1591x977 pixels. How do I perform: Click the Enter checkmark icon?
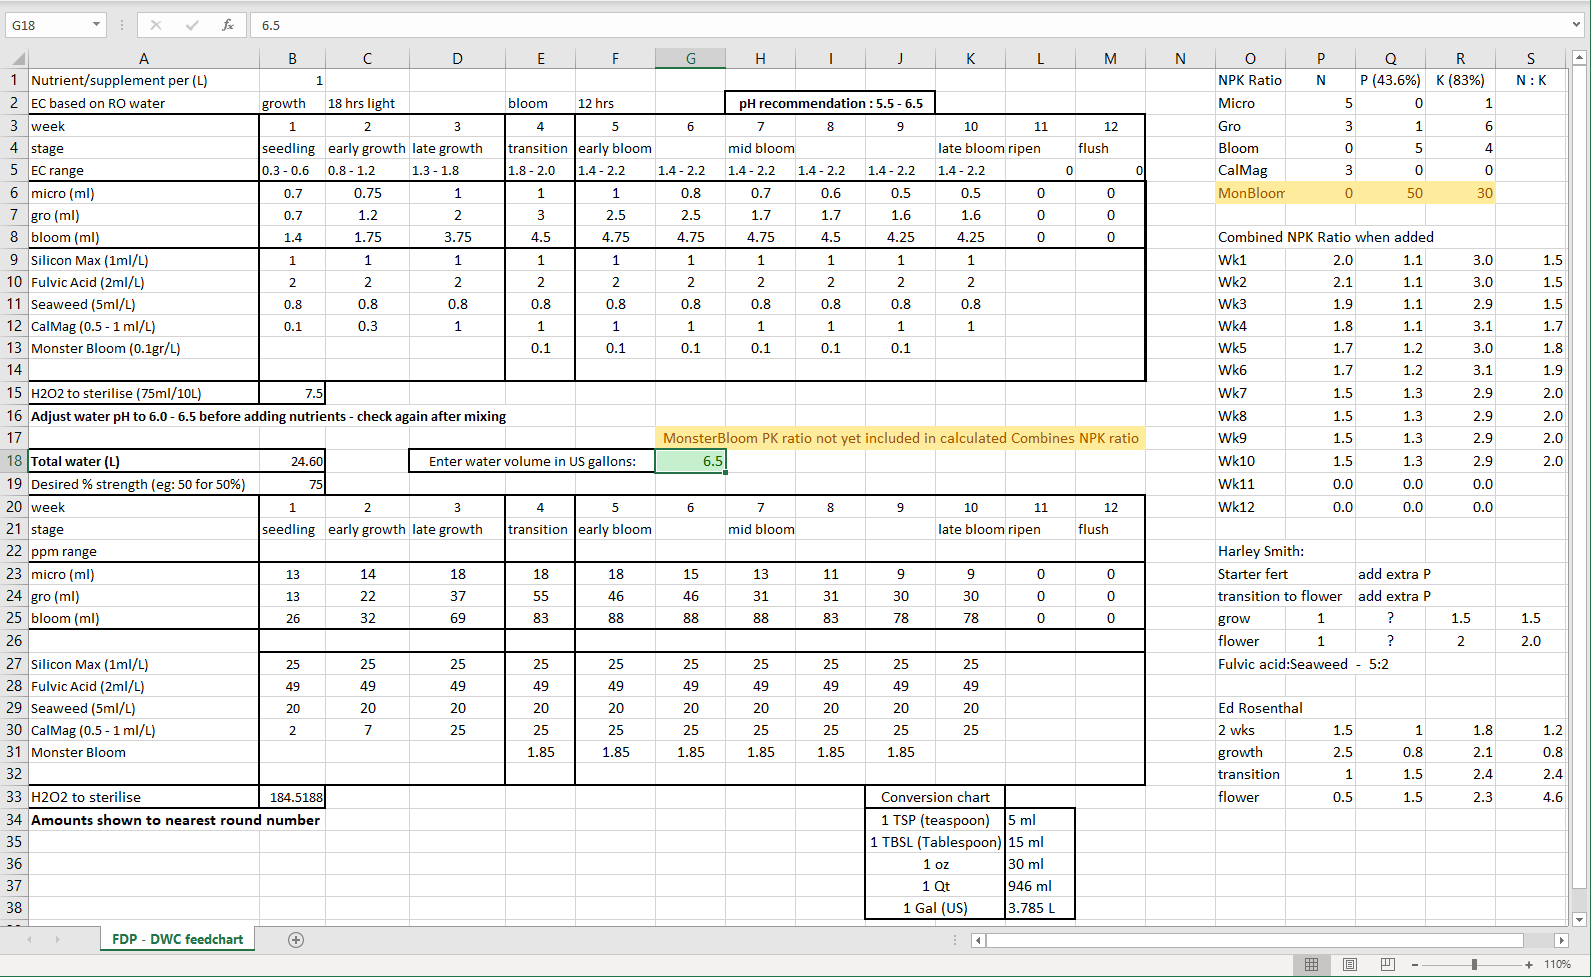click(x=192, y=25)
